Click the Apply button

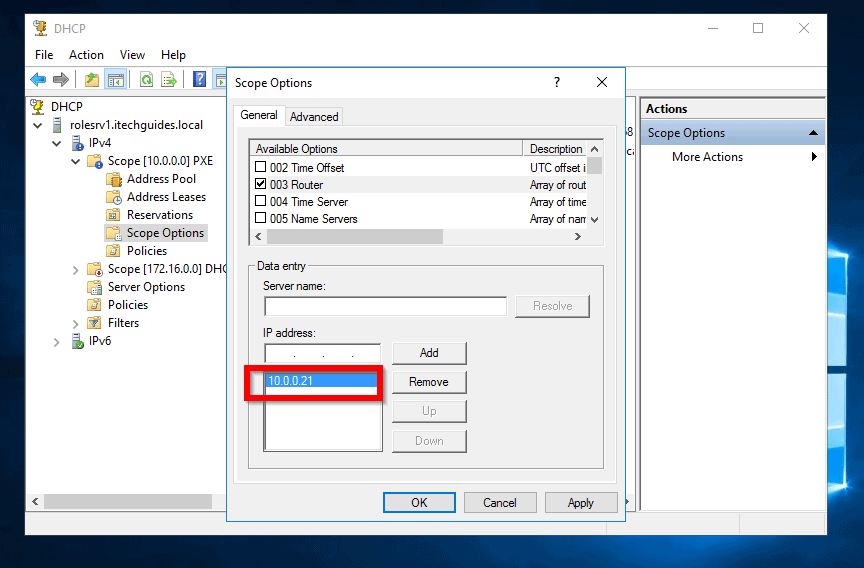pos(581,502)
